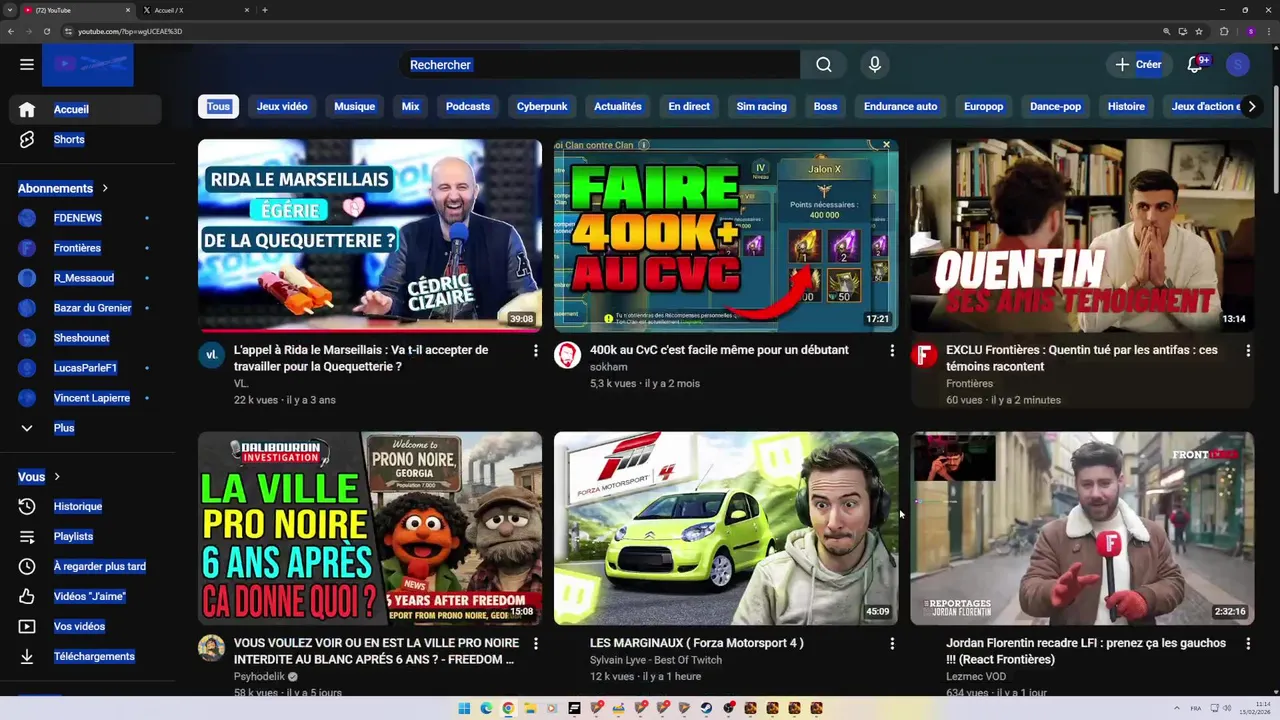The width and height of the screenshot is (1280, 720).
Task: Go to Accueil in the sidebar
Action: (x=85, y=110)
